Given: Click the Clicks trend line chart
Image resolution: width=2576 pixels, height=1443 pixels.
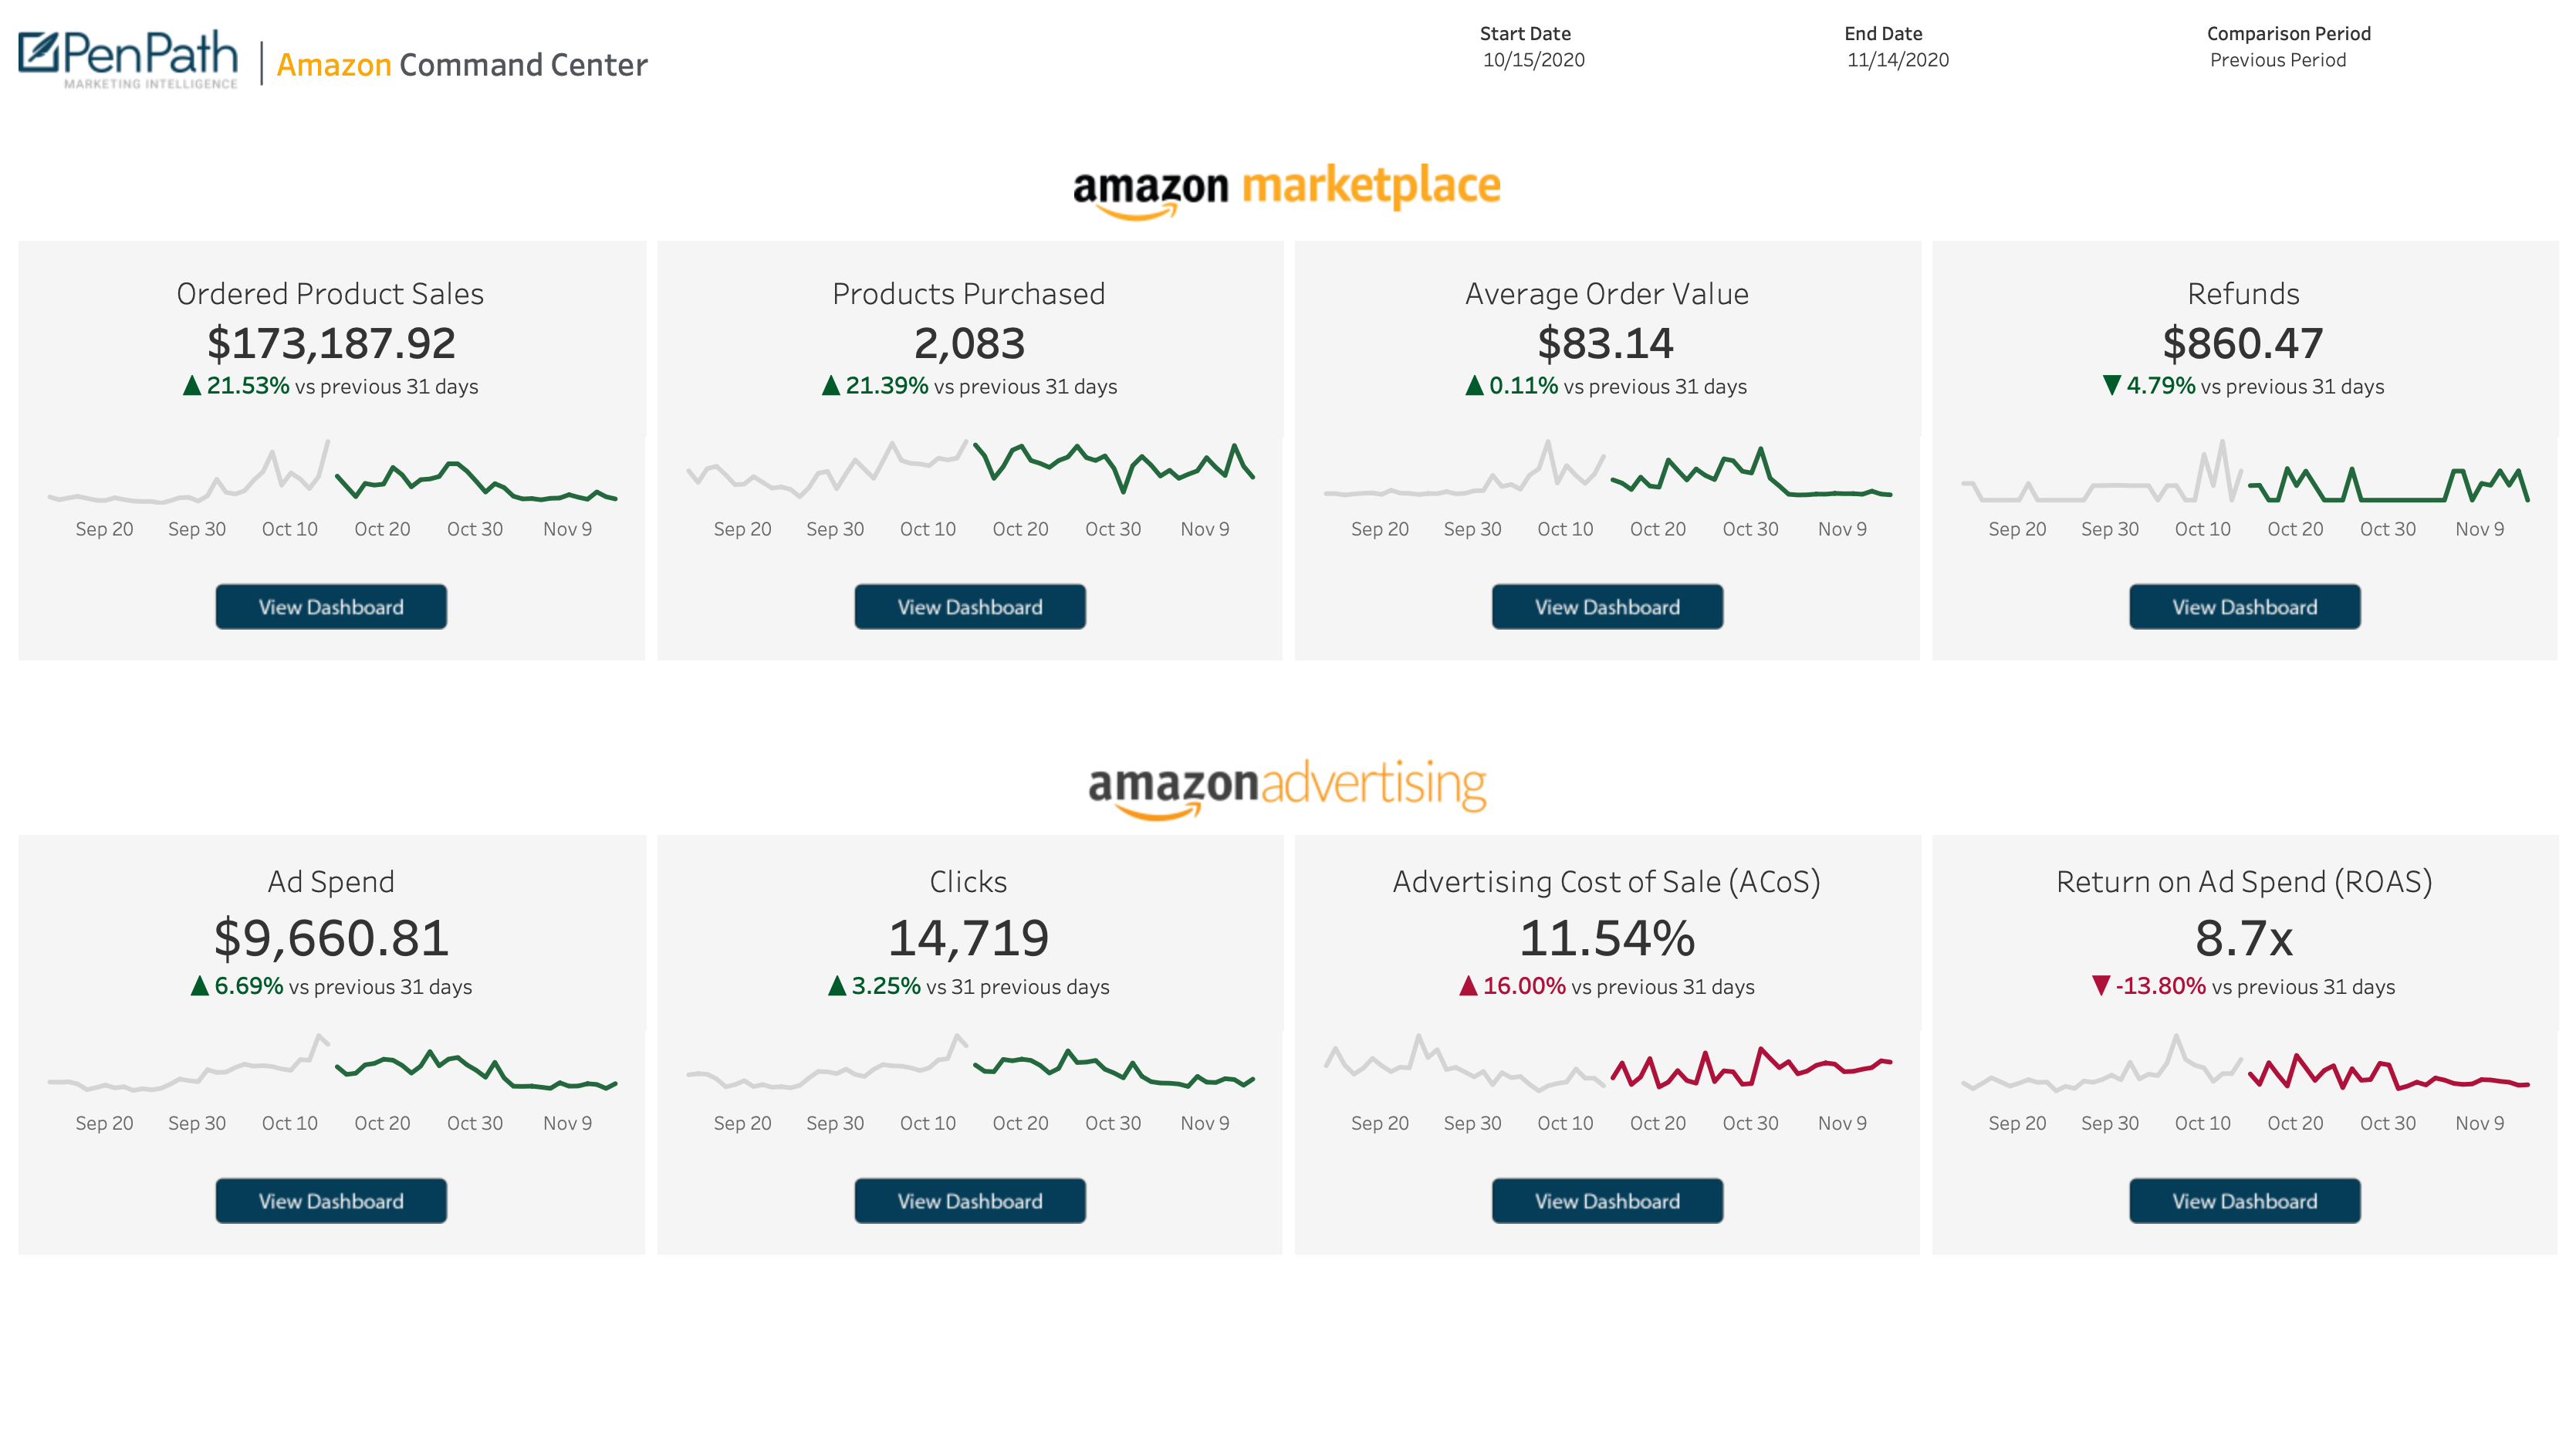Looking at the screenshot, I should pos(970,1062).
